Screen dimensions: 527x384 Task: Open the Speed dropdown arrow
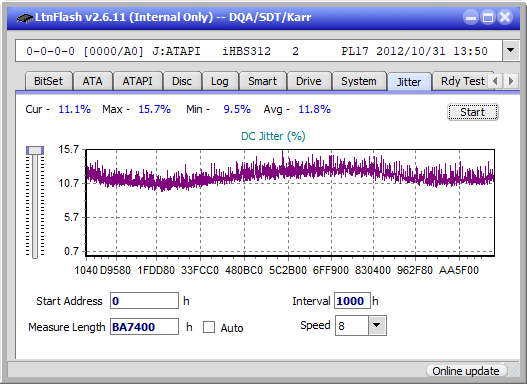[377, 325]
